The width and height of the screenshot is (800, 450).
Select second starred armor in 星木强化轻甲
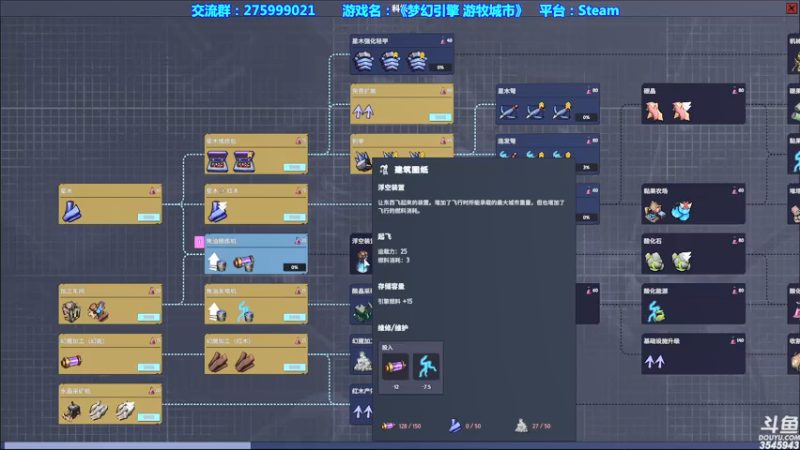tap(390, 61)
